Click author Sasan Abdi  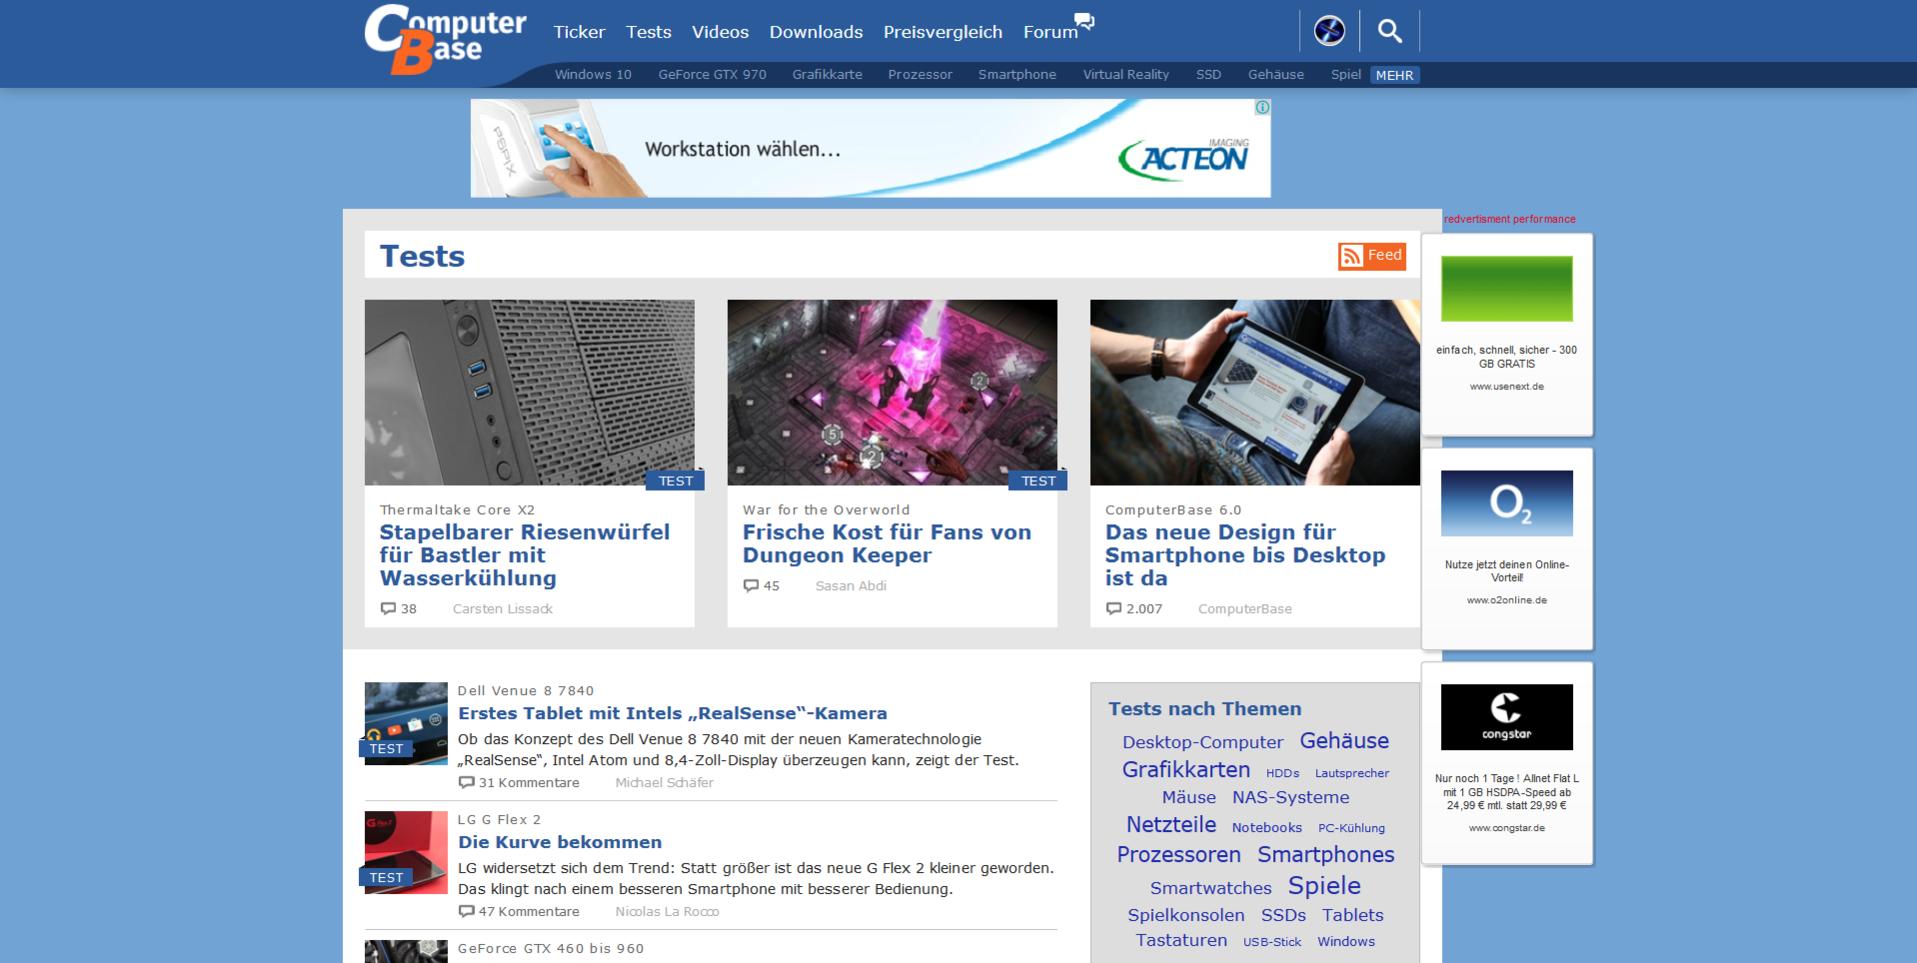tap(850, 586)
